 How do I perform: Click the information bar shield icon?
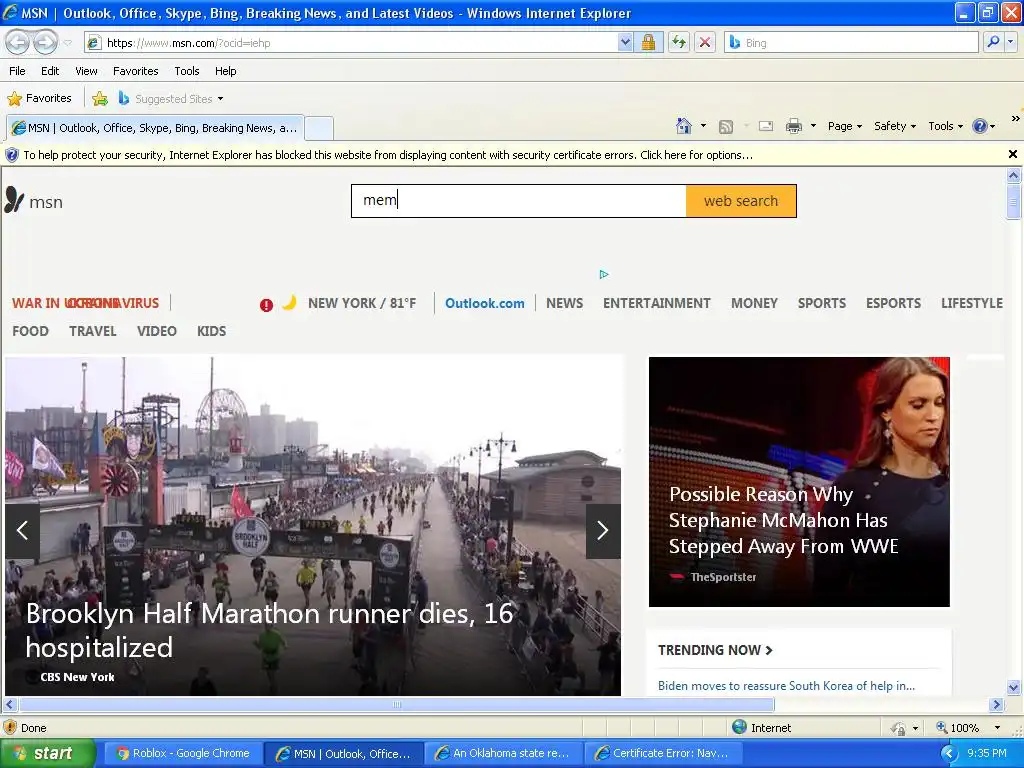click(12, 155)
